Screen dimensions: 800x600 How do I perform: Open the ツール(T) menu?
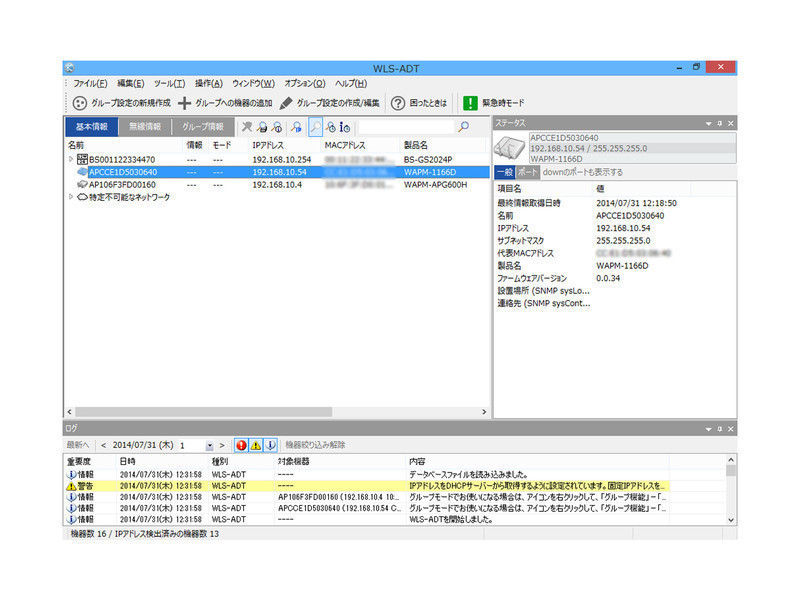click(168, 83)
